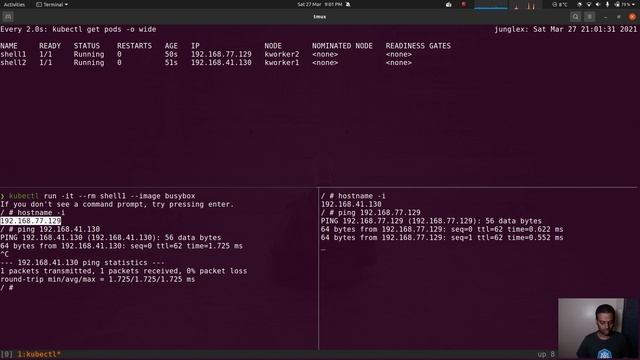Click the NOMINATED NODE column header
Image resolution: width=640 pixels, height=360 pixels.
coord(342,46)
